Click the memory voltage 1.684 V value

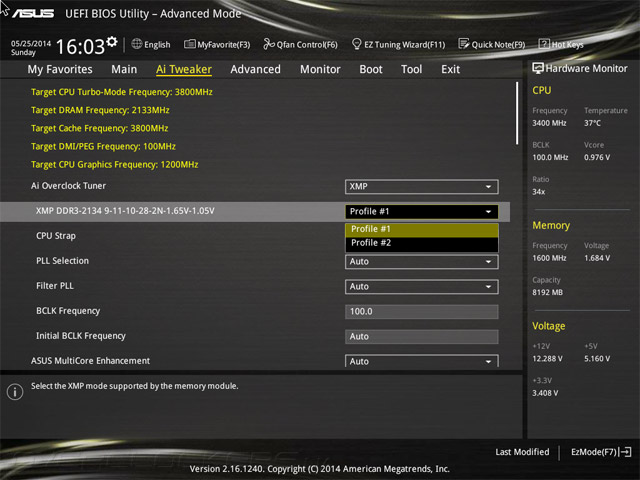(597, 258)
